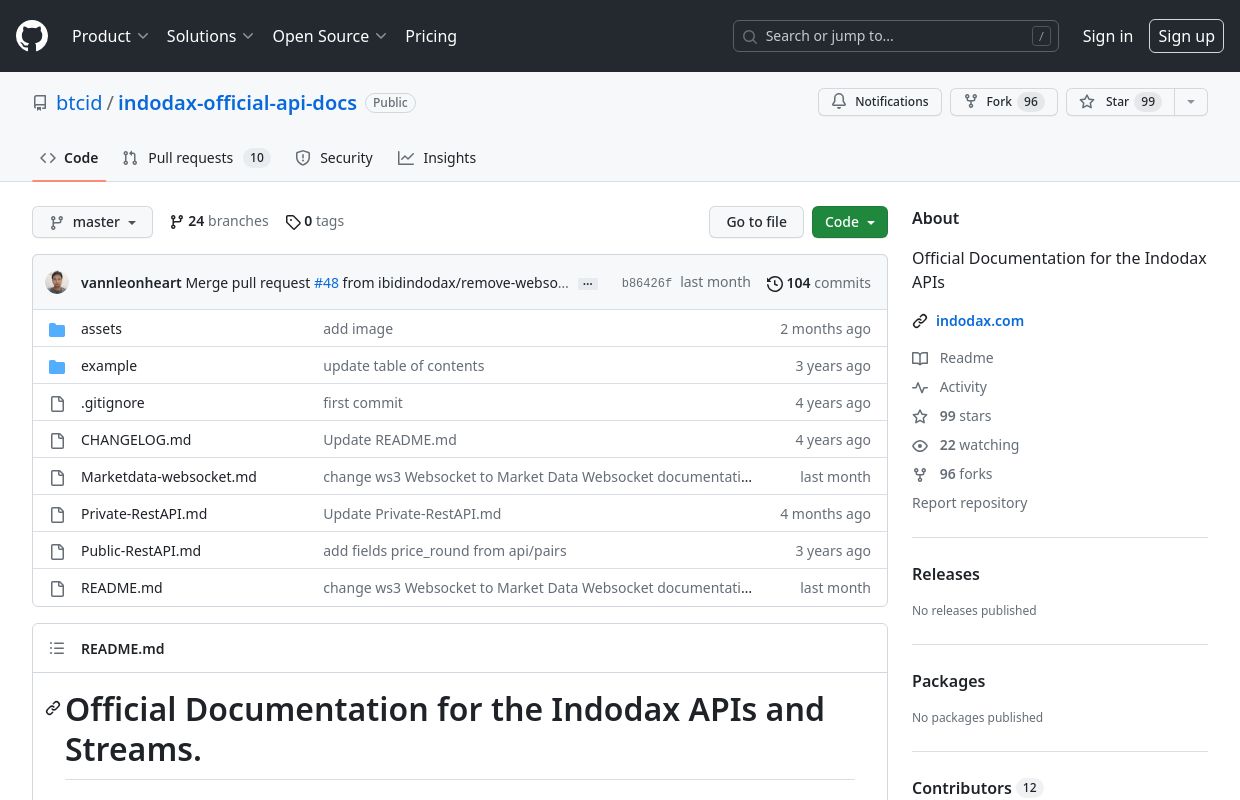View the 24 branches list

(219, 221)
